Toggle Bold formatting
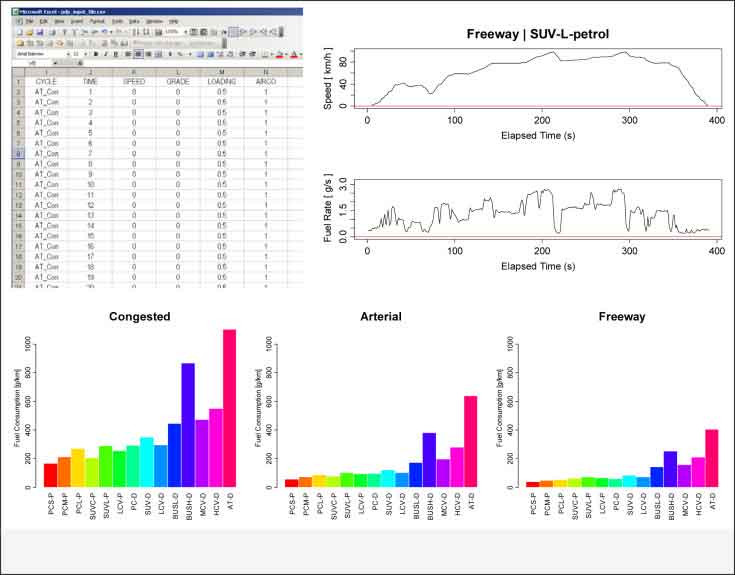Viewport: 735px width, 575px height. 97,54
